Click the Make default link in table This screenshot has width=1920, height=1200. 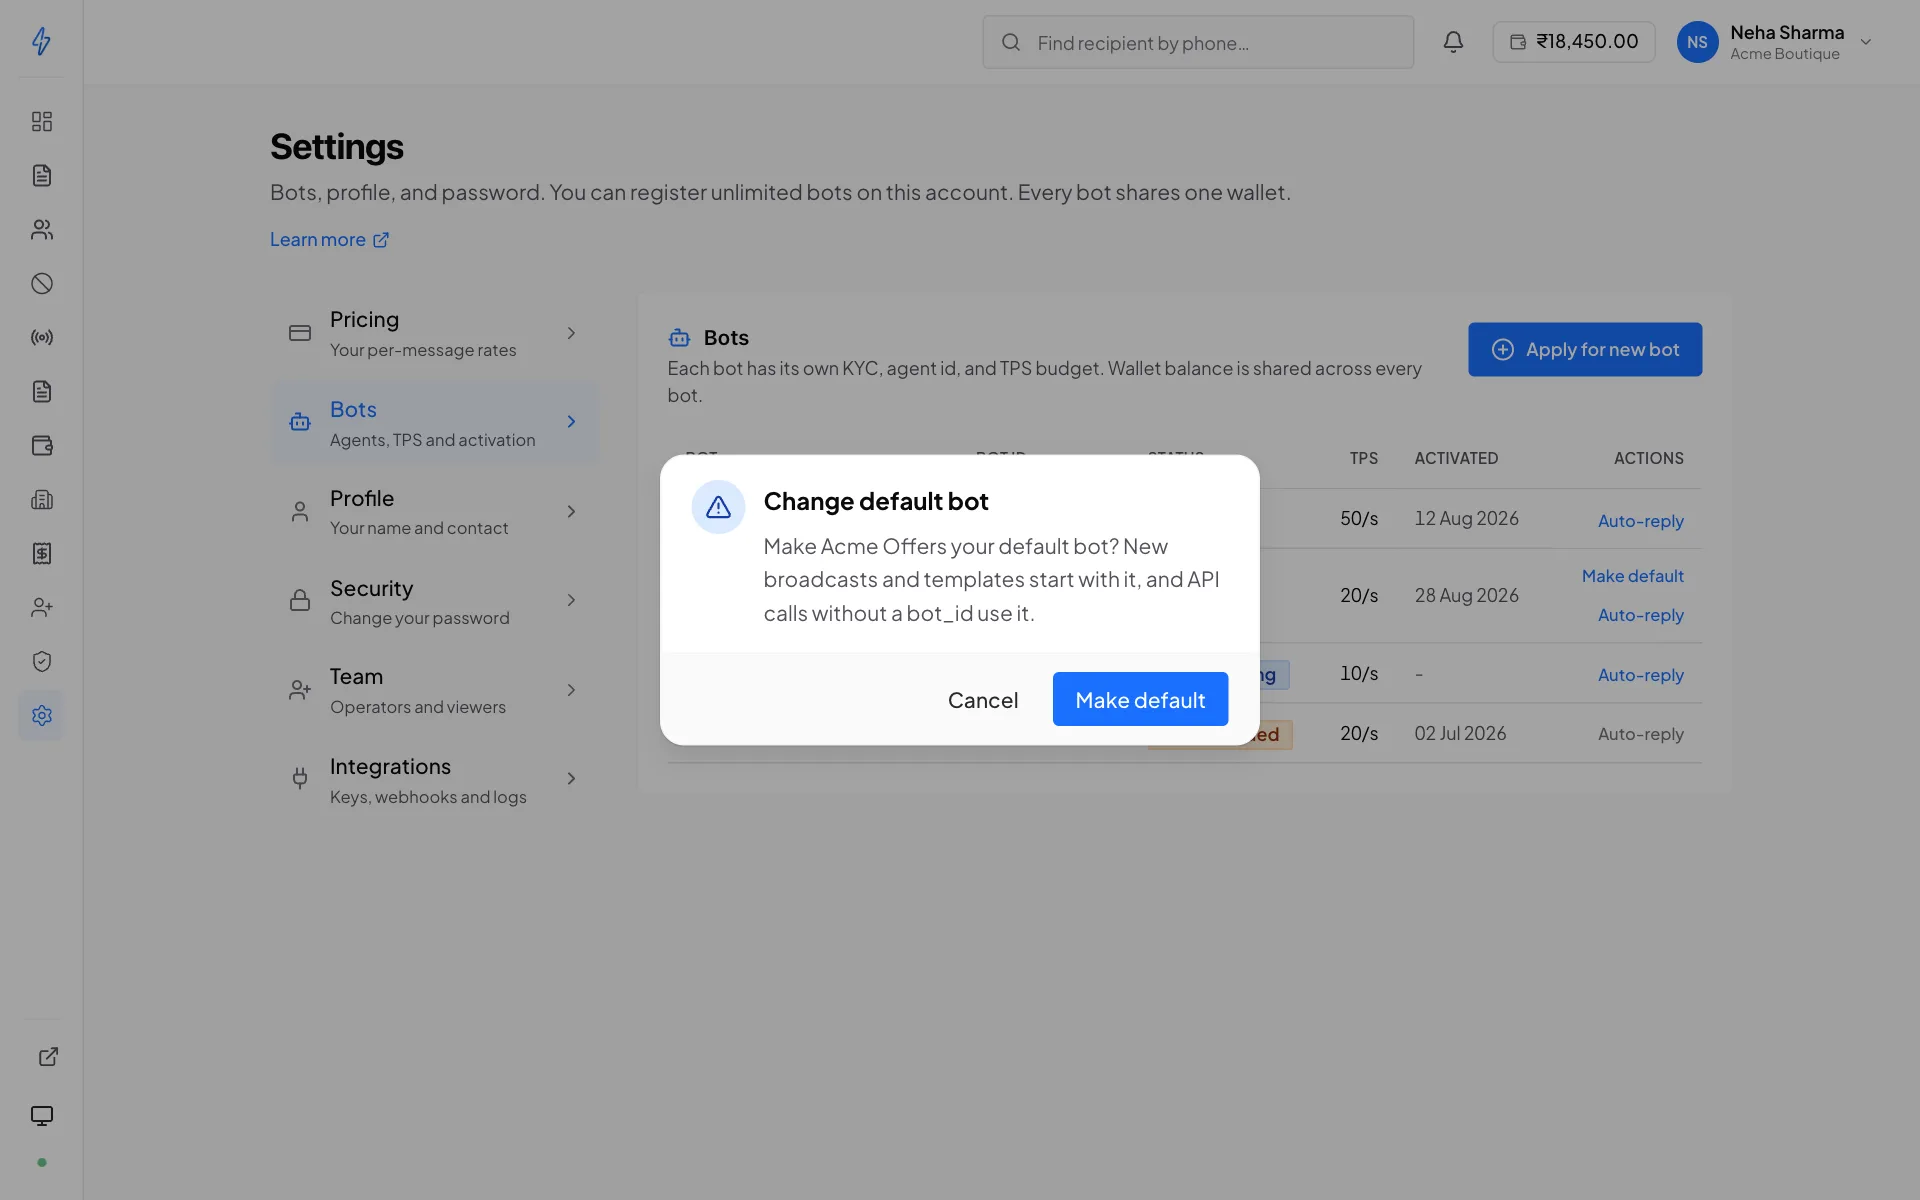point(1632,576)
